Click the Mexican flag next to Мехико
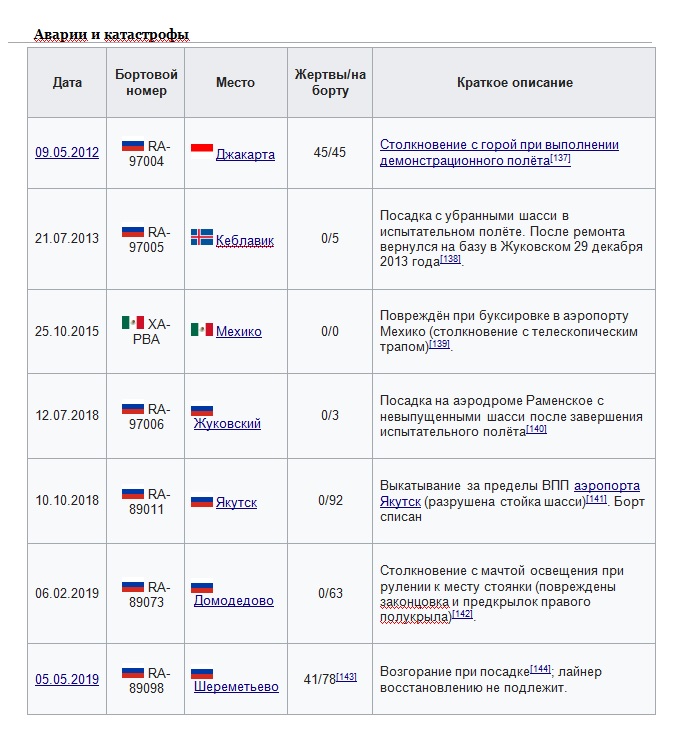 pyautogui.click(x=201, y=329)
